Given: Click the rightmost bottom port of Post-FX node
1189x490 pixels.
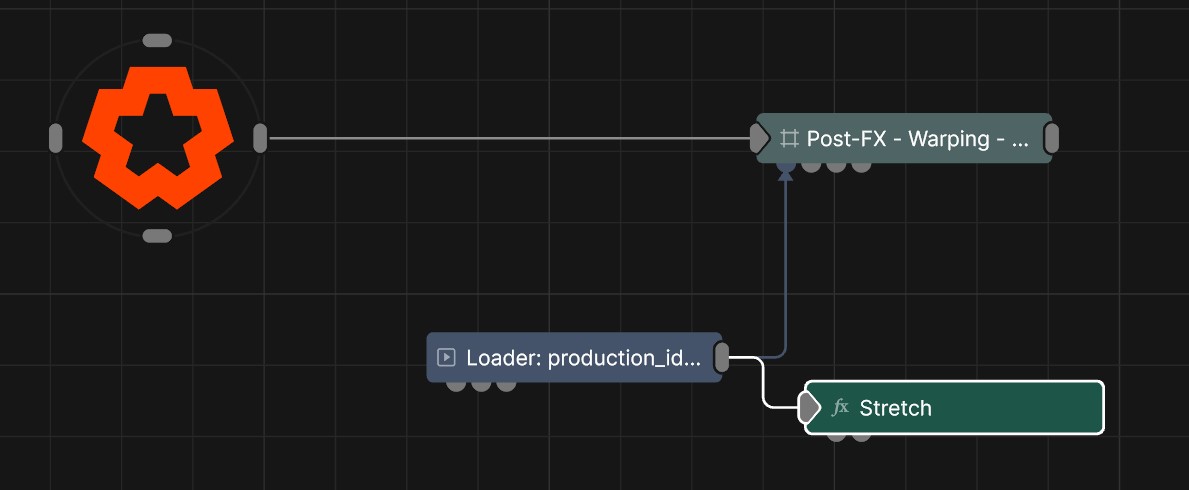Looking at the screenshot, I should pyautogui.click(x=860, y=165).
